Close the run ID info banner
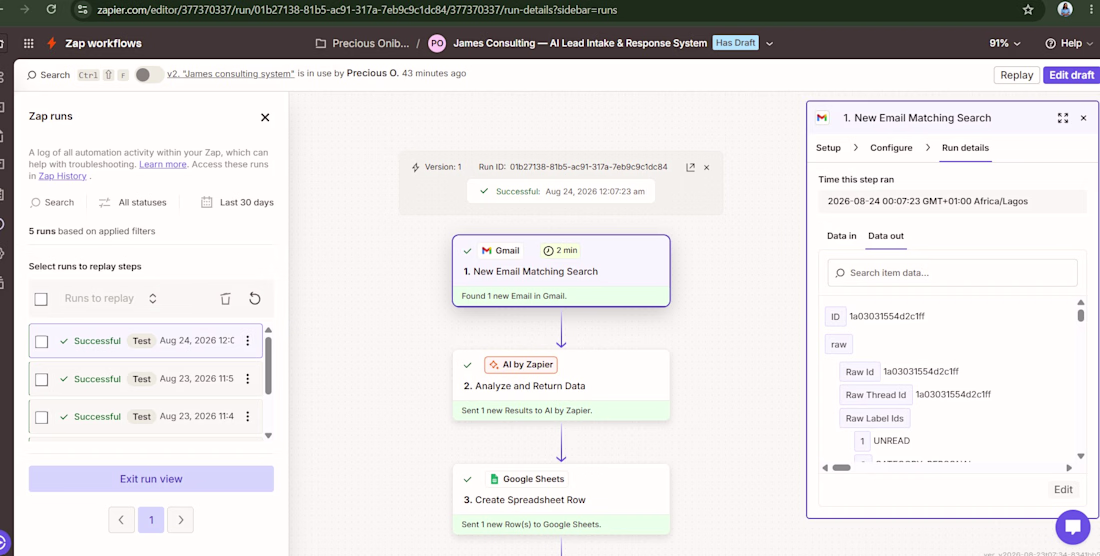The height and width of the screenshot is (556, 1100). click(x=706, y=168)
